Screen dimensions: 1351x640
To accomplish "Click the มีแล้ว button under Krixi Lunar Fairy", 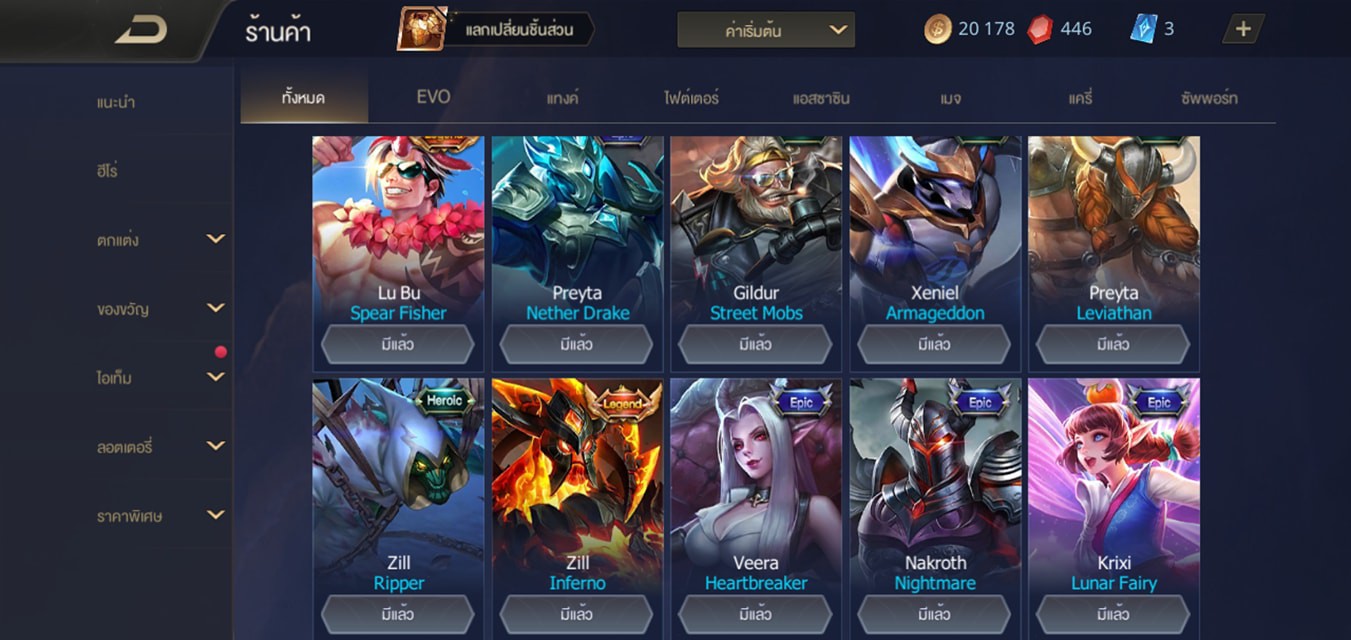I will point(1113,614).
